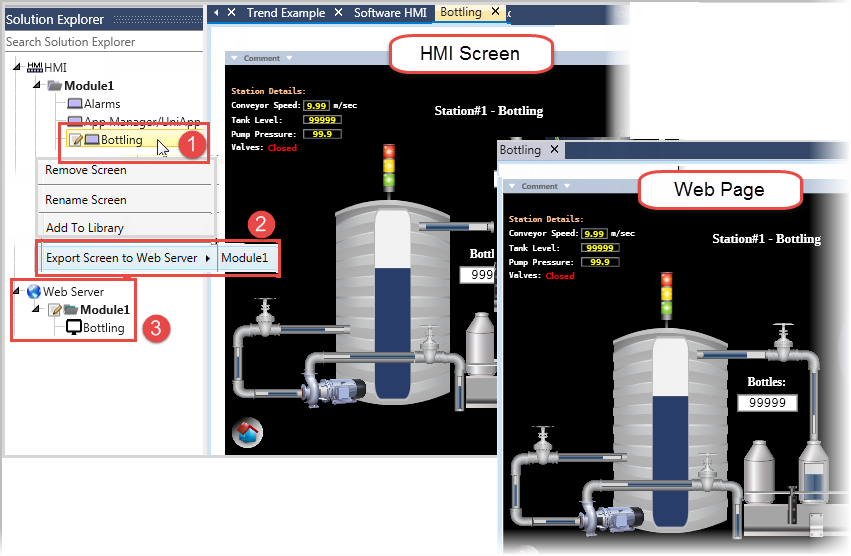The image size is (851, 556).
Task: Select Export Screen to Web Server
Action: [x=122, y=258]
